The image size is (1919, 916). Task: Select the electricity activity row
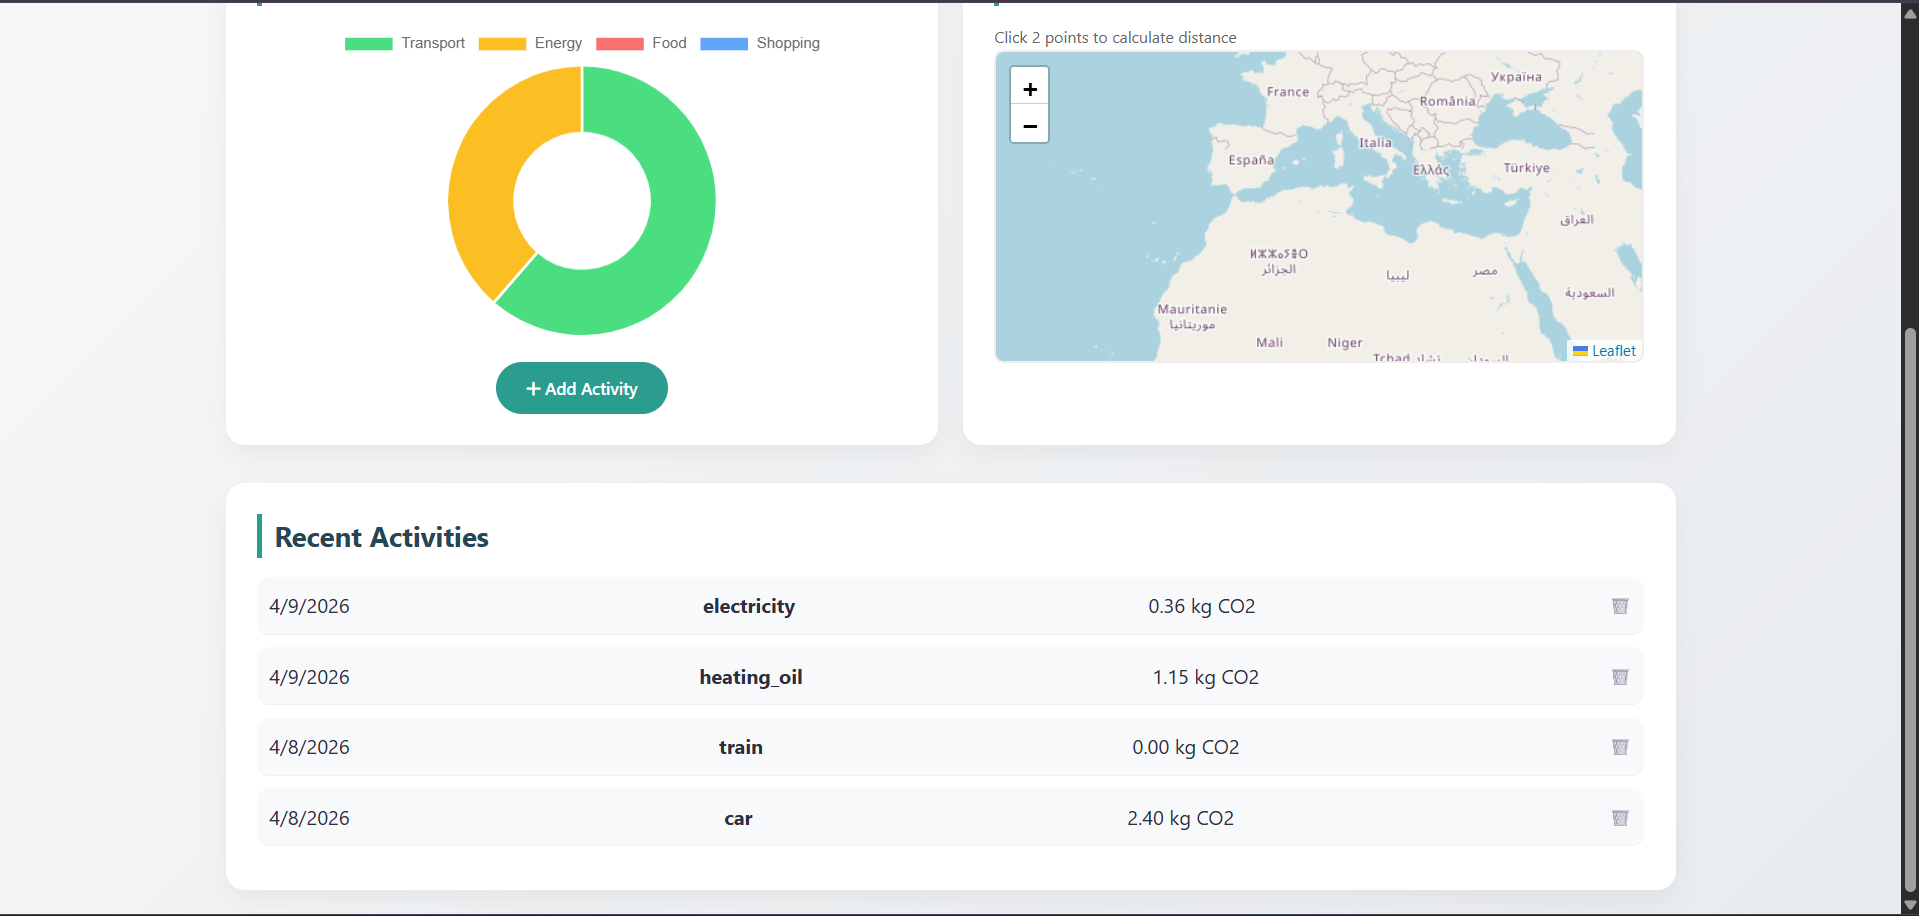[x=949, y=606]
